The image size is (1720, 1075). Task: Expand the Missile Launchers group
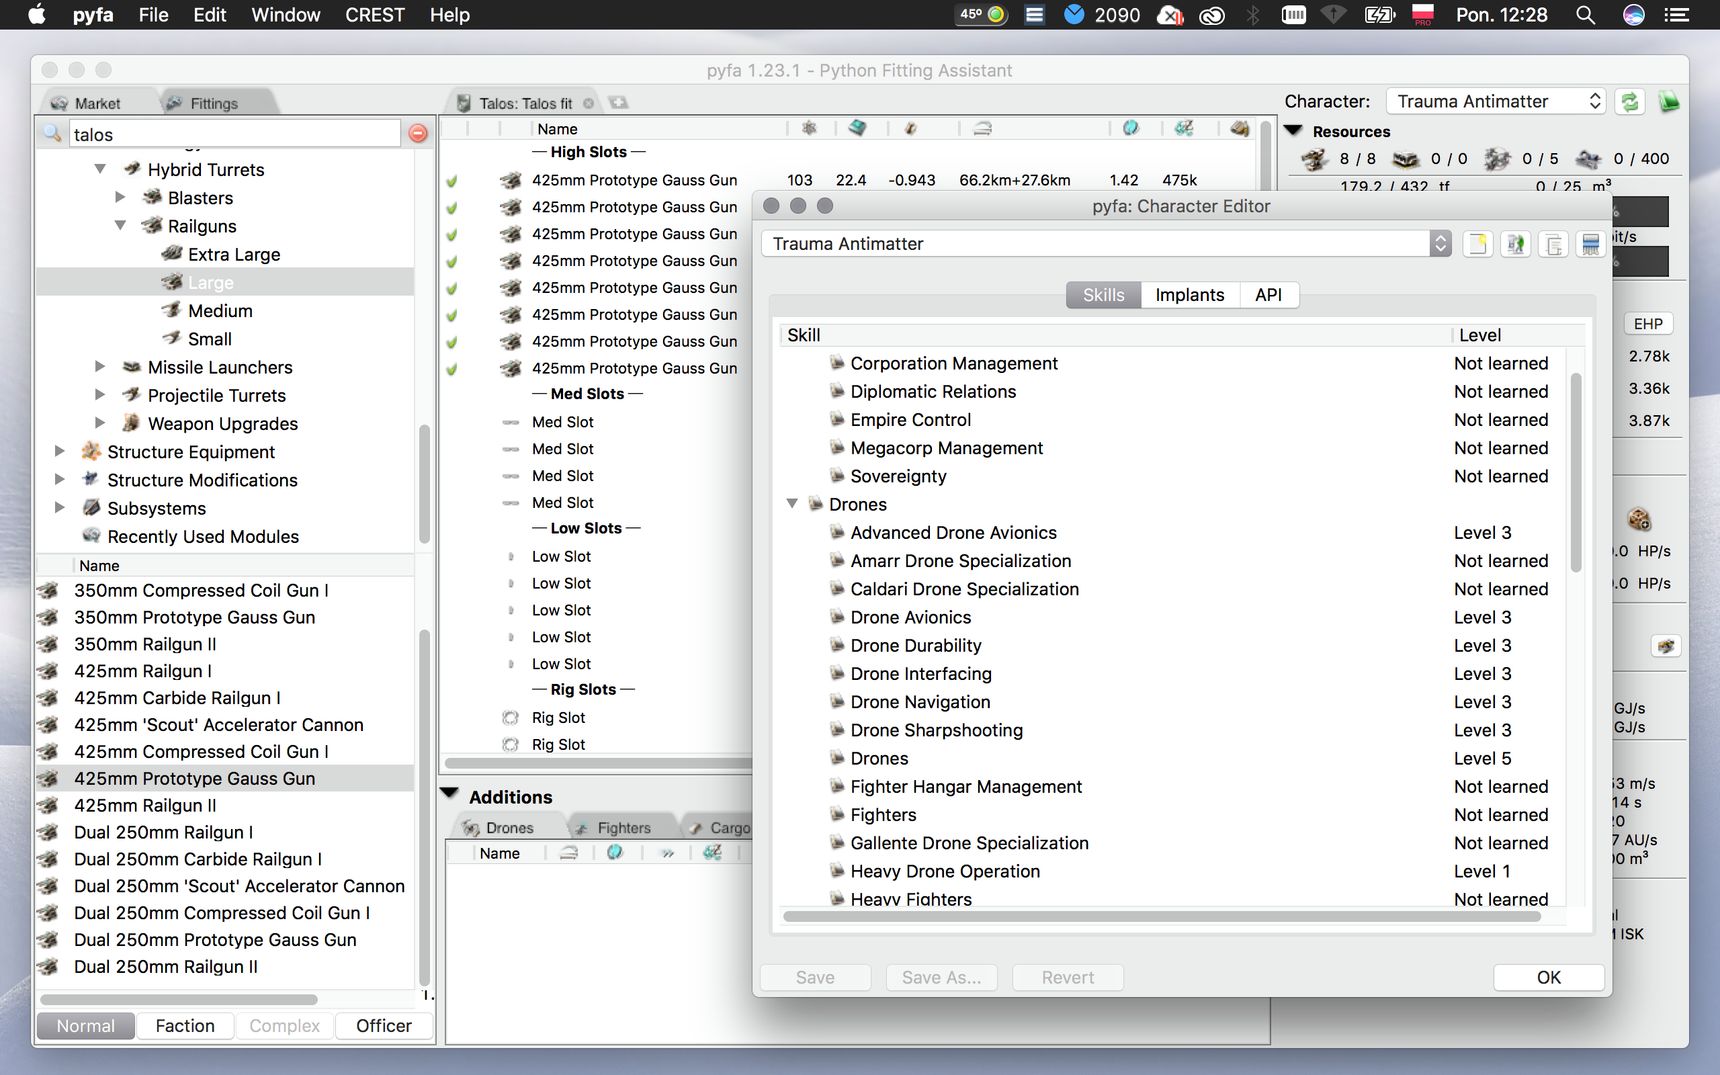click(100, 366)
